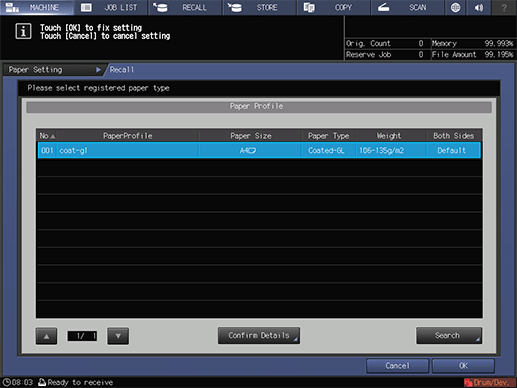
Task: Open the RECALL tab
Action: point(185,7)
